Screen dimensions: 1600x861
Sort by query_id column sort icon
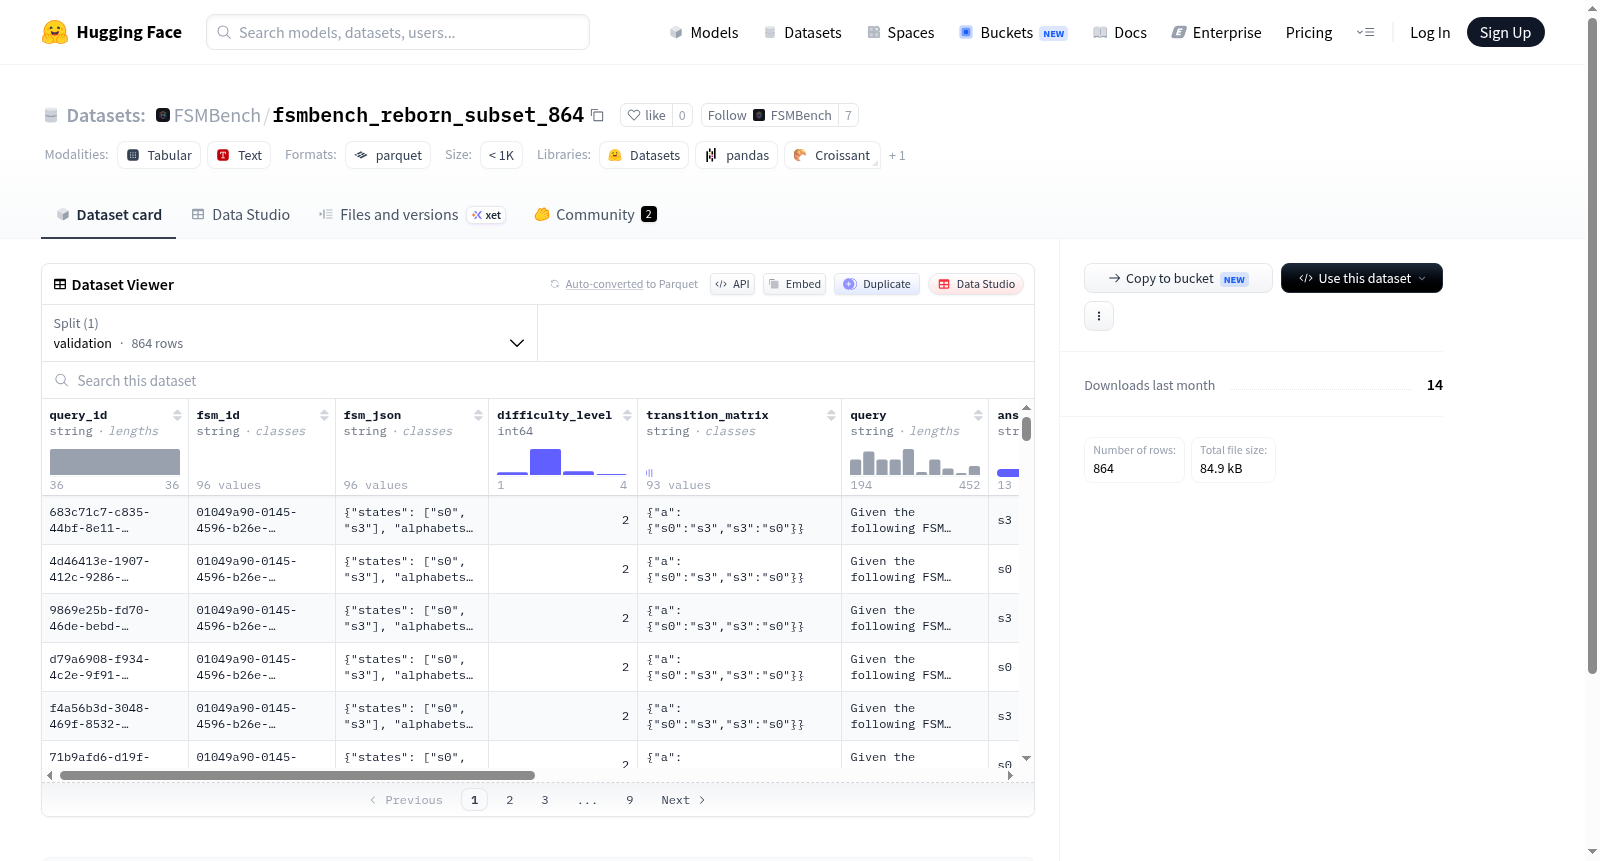click(177, 415)
